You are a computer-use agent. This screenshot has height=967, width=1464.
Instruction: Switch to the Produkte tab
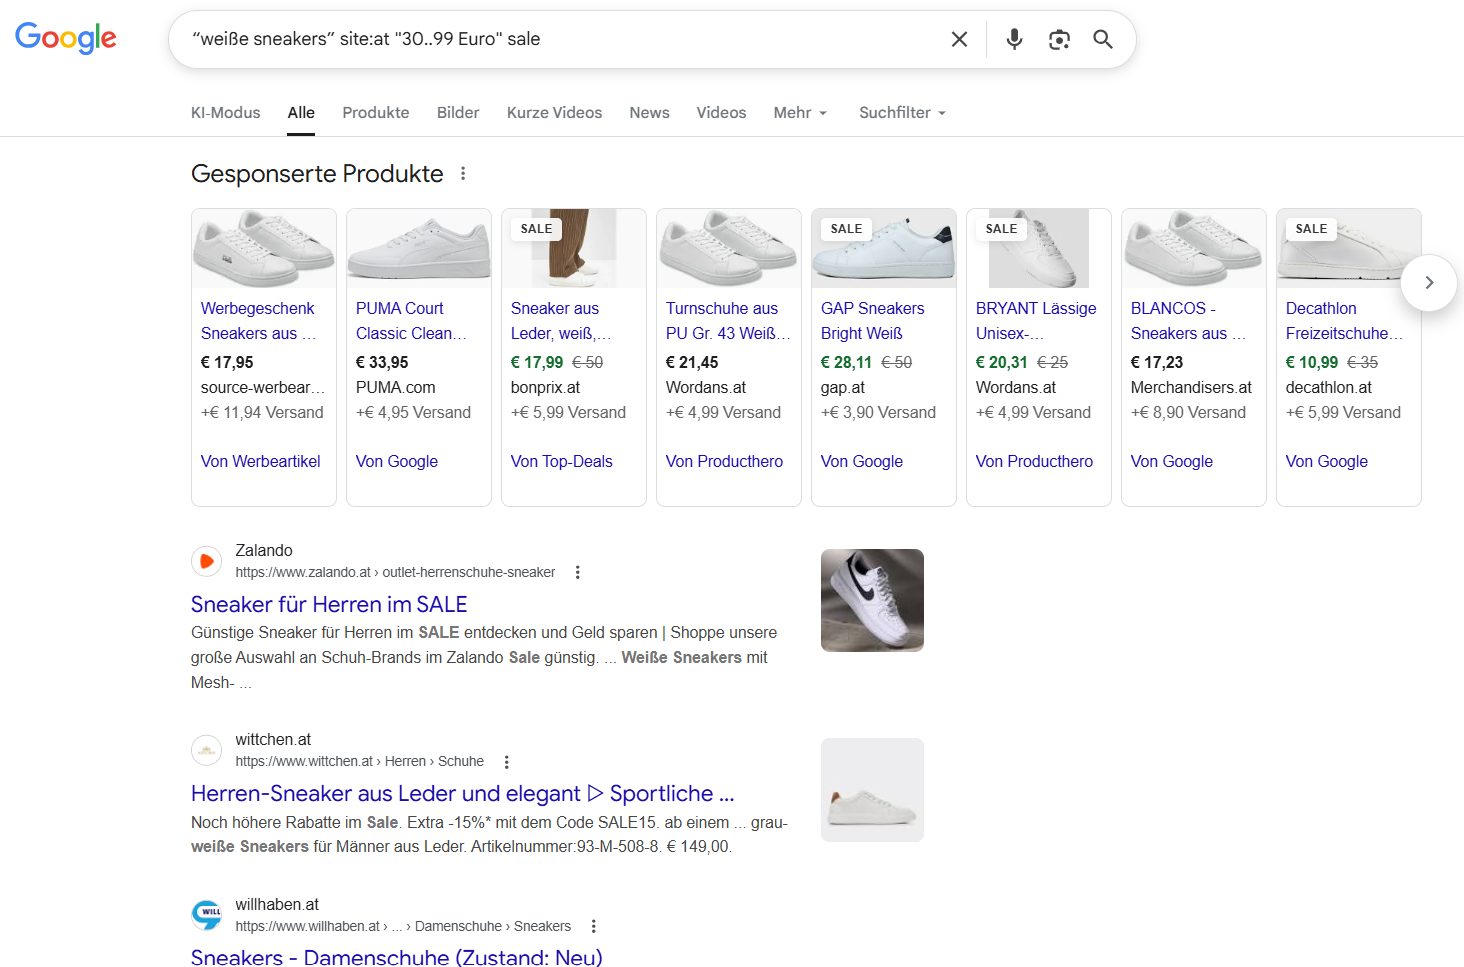click(375, 112)
